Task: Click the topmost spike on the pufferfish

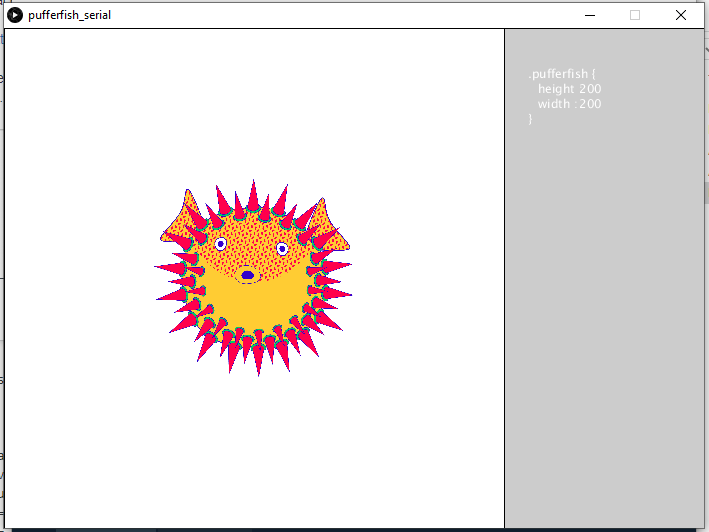Action: (x=254, y=193)
